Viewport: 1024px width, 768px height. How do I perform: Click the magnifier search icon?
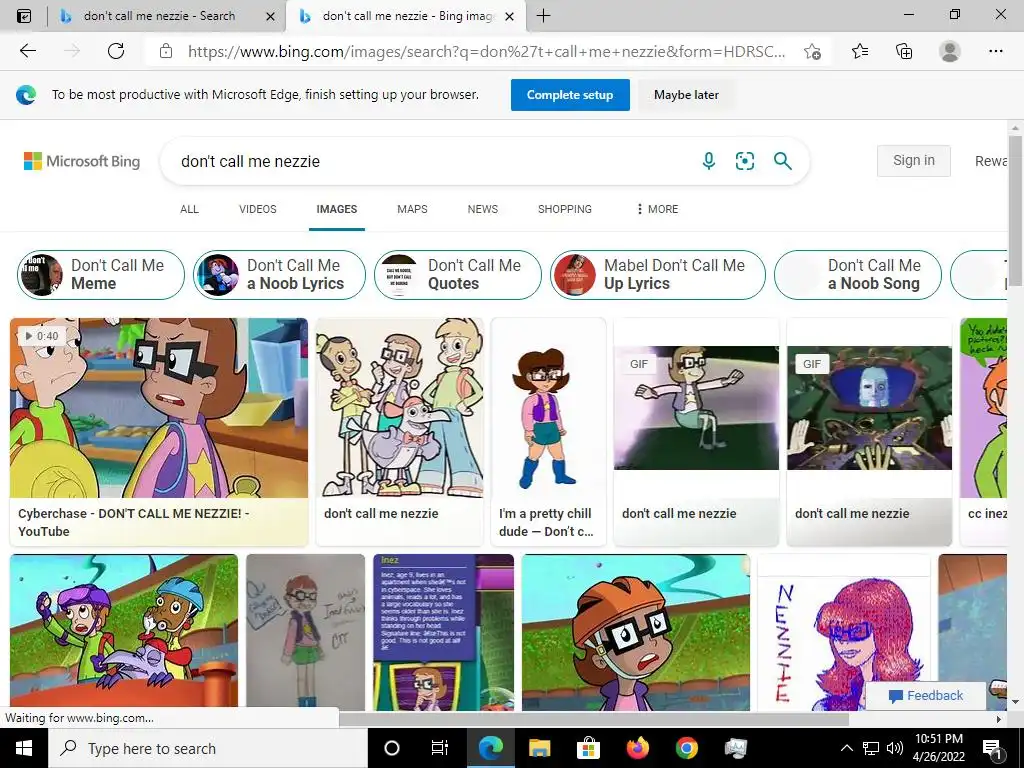coord(782,161)
